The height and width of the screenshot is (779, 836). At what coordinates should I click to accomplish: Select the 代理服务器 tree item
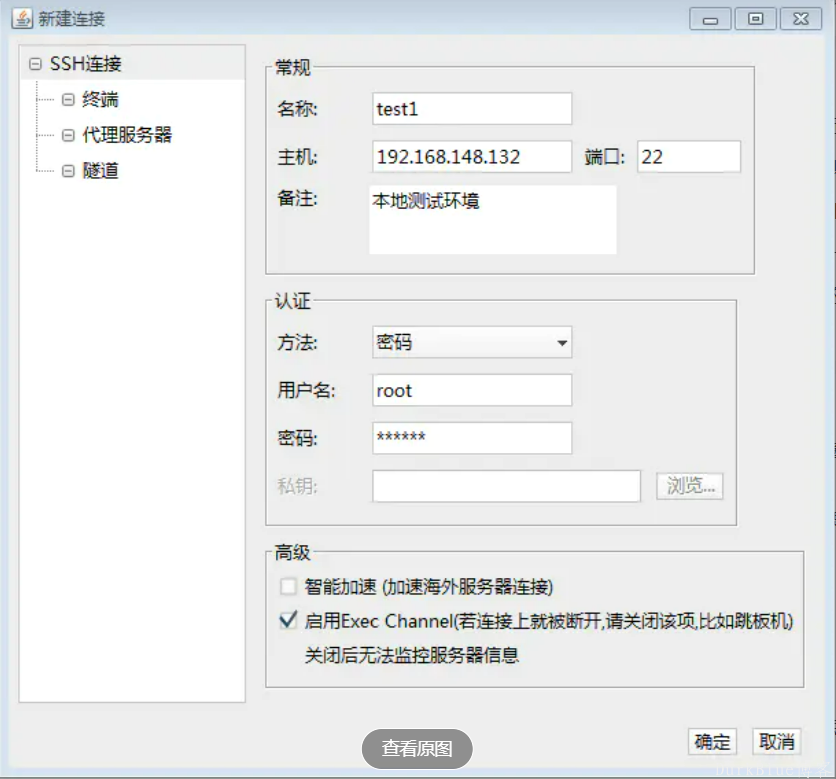coord(119,135)
